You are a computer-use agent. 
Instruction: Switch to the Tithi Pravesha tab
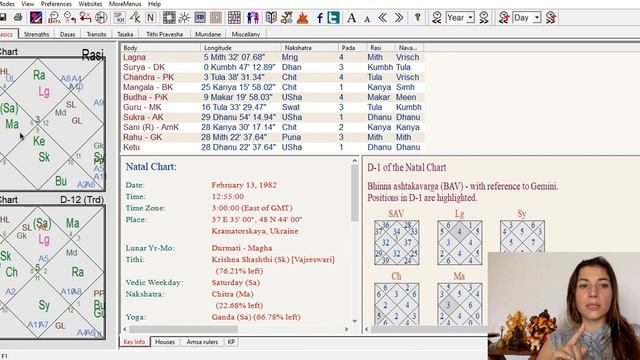(x=164, y=34)
